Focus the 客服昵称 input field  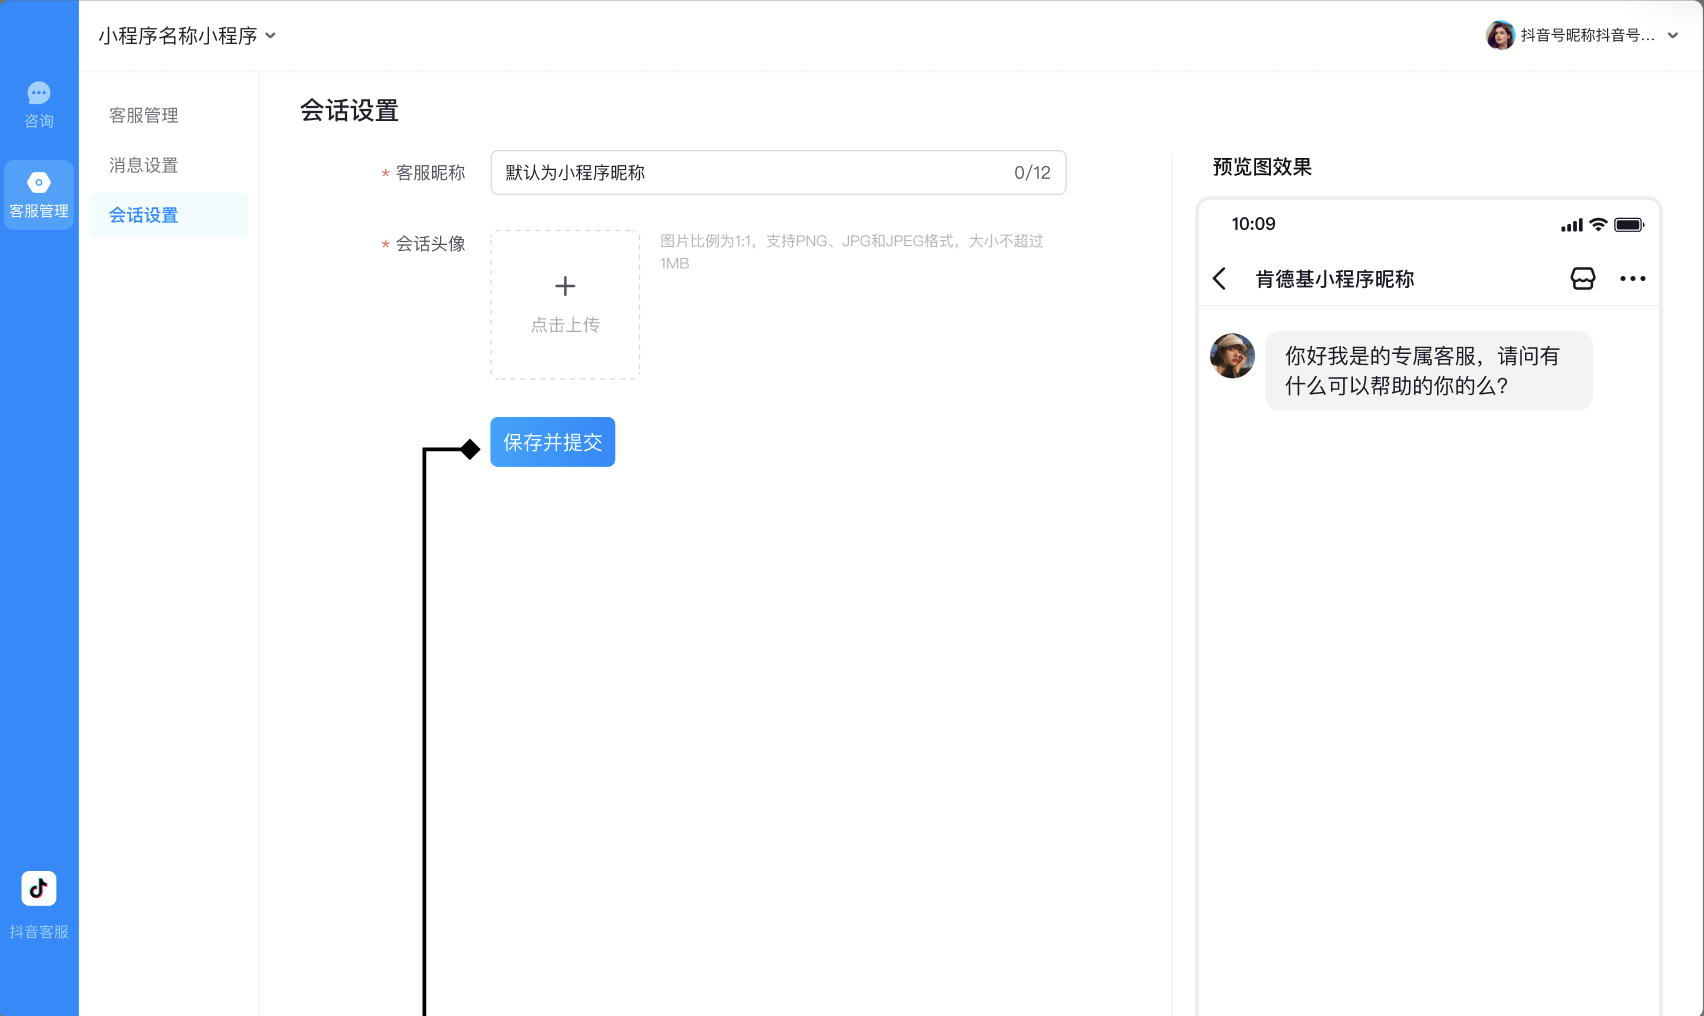750,173
